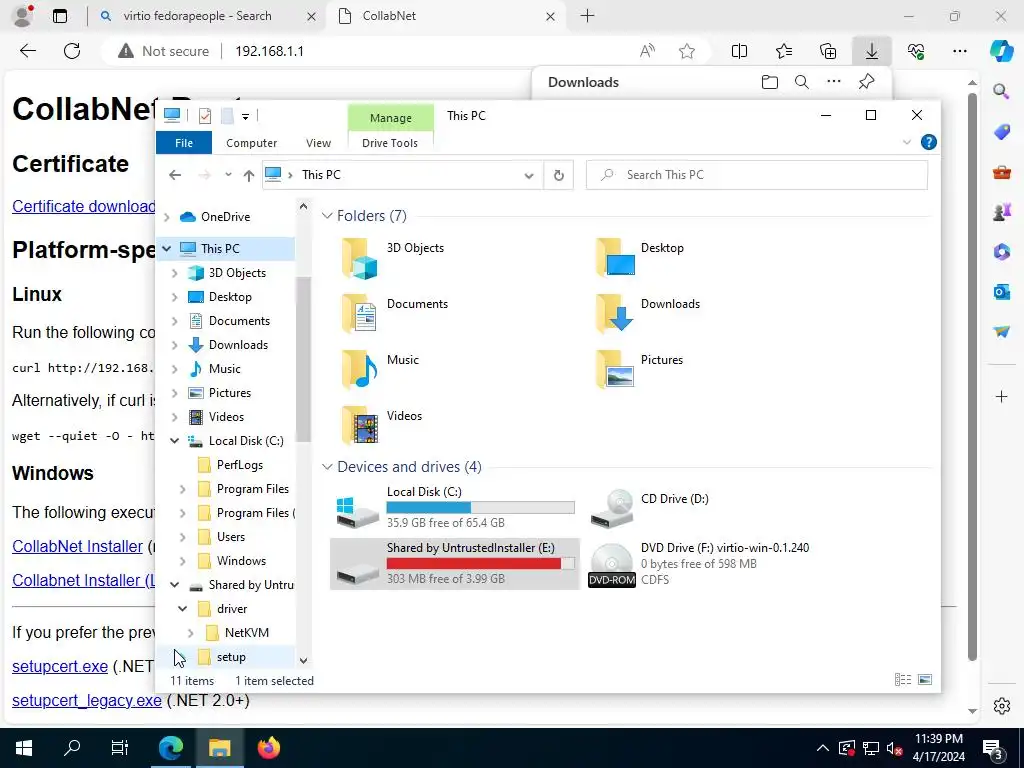1024x768 pixels.
Task: Expand 3D Objects tree node
Action: click(x=174, y=273)
